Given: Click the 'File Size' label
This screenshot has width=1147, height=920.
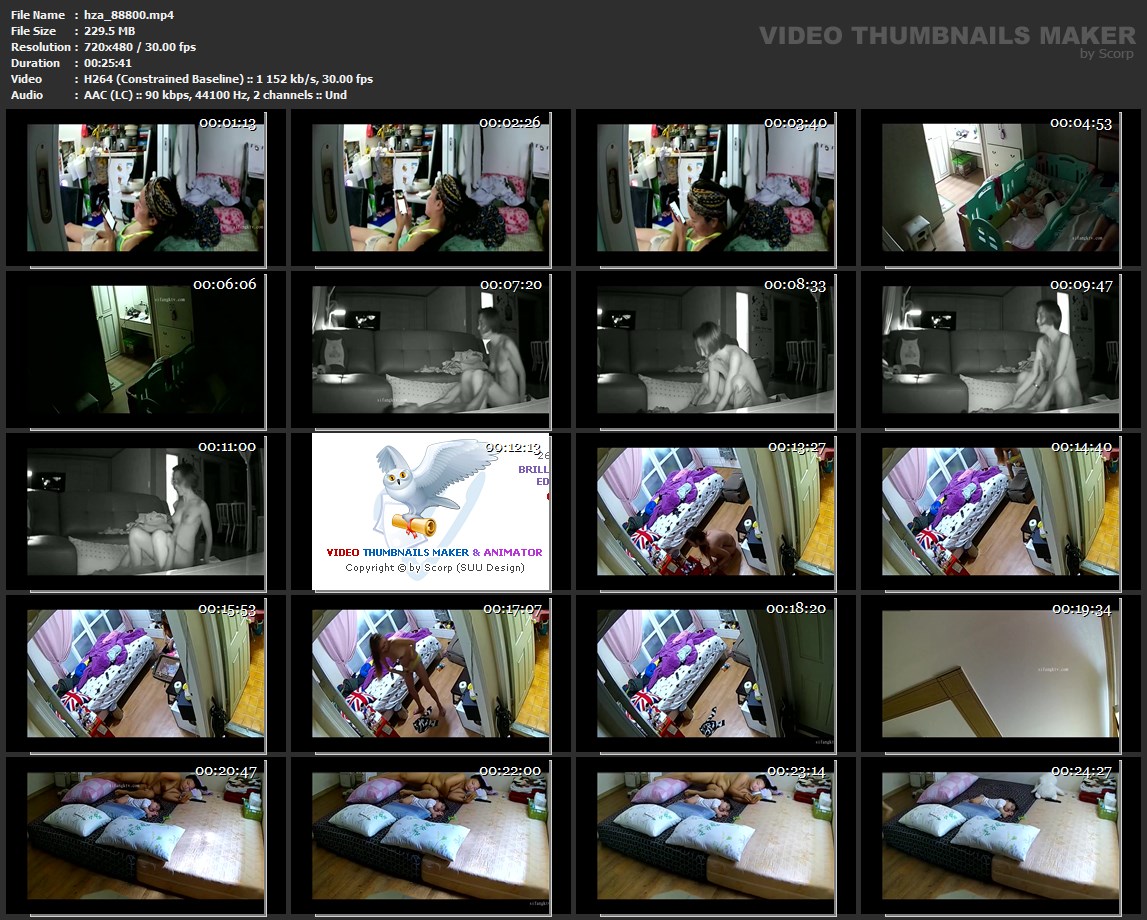Looking at the screenshot, I should (34, 31).
